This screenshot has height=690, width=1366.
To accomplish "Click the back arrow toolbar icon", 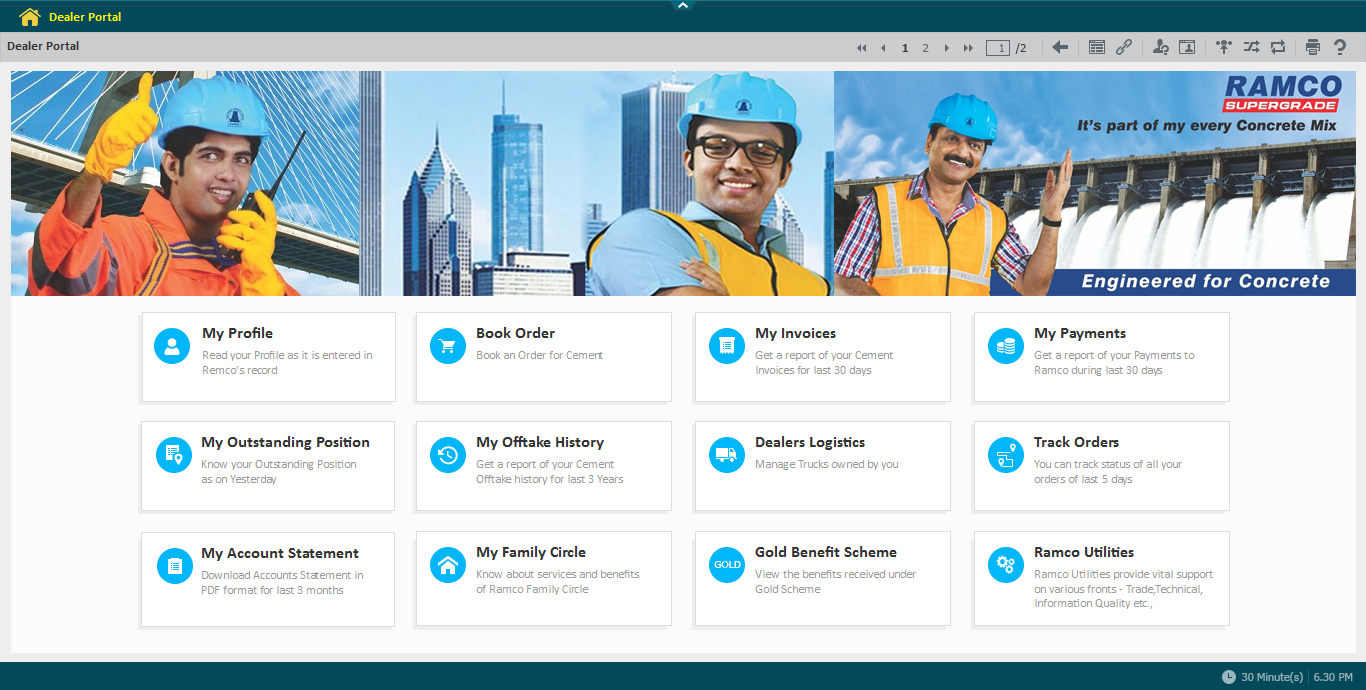I will point(1060,47).
